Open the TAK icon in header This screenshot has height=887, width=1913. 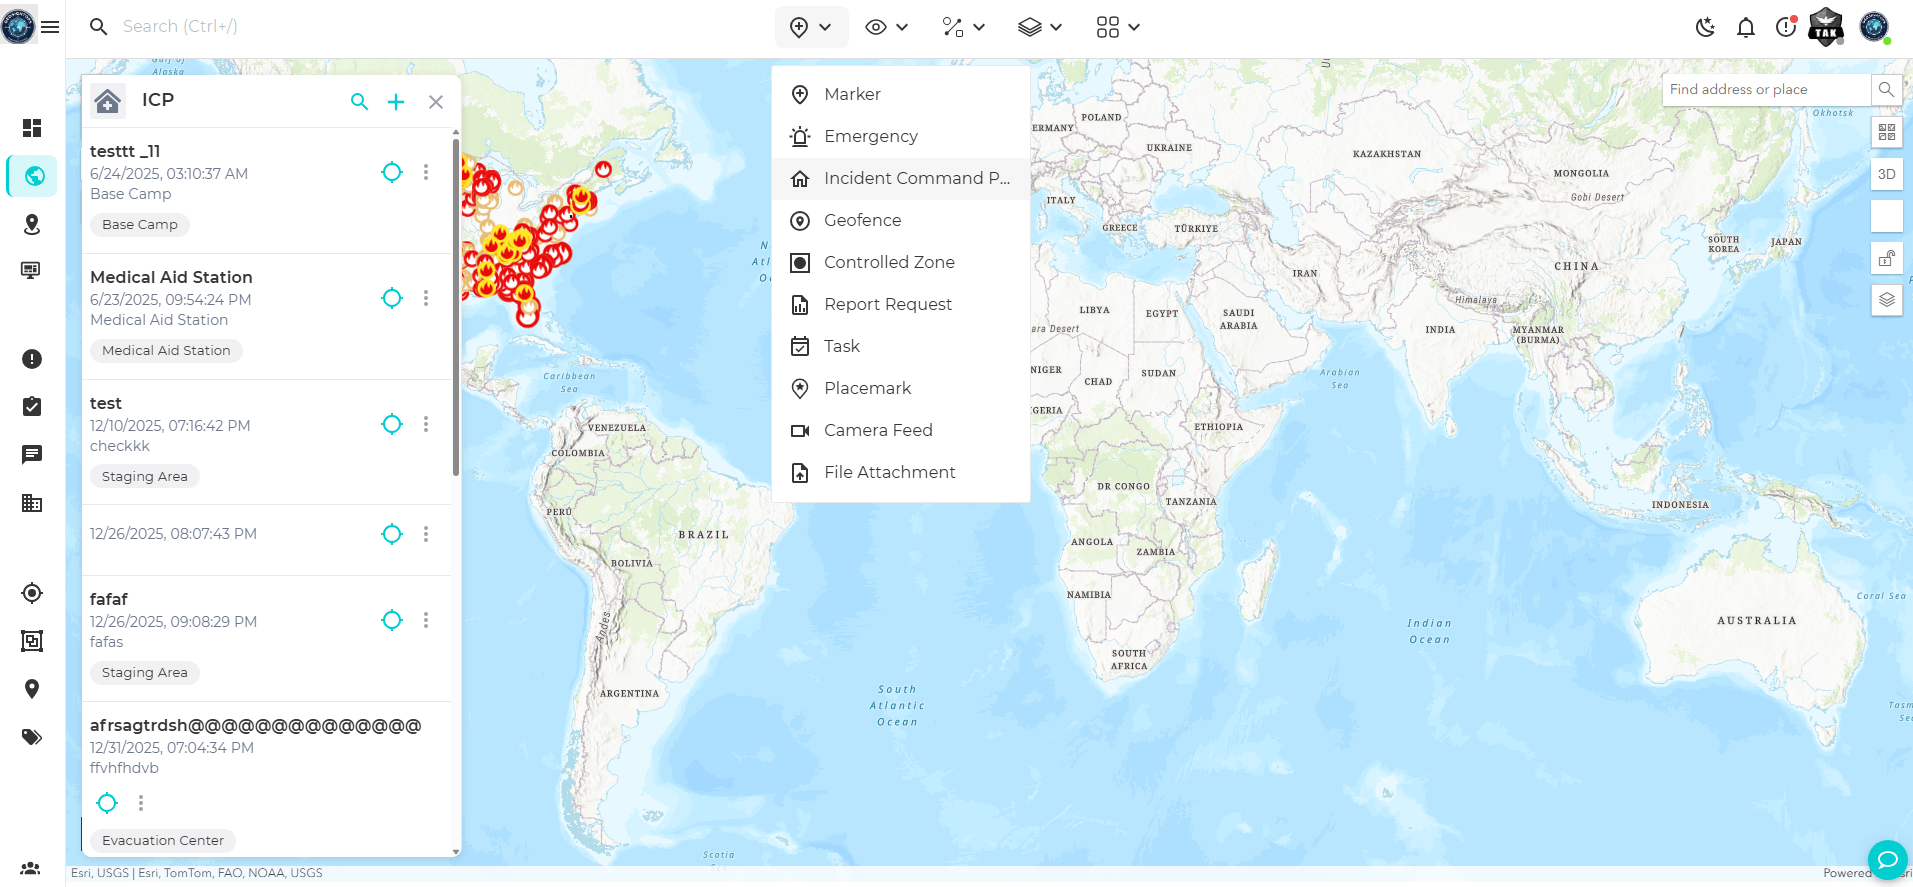tap(1826, 27)
